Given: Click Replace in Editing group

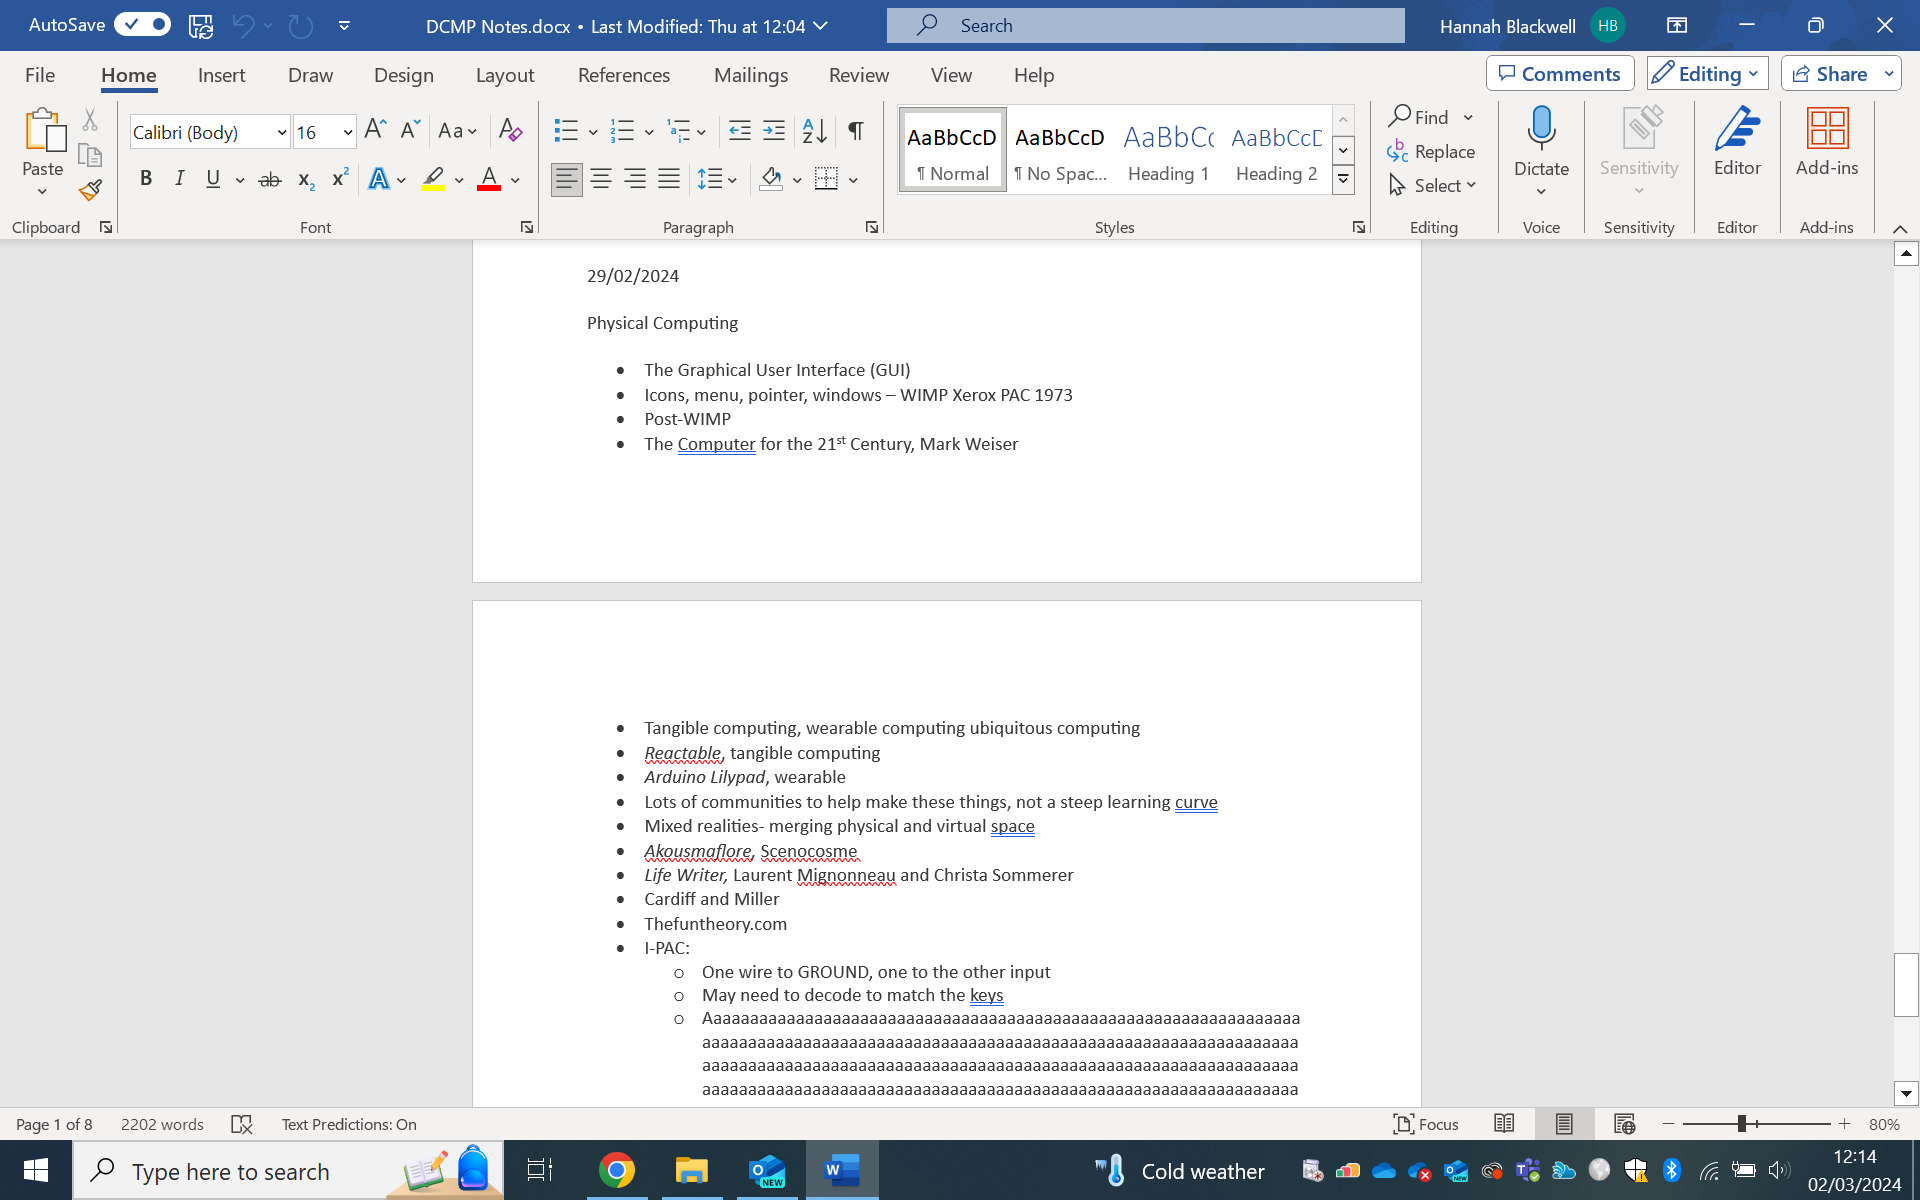Looking at the screenshot, I should click(x=1431, y=151).
